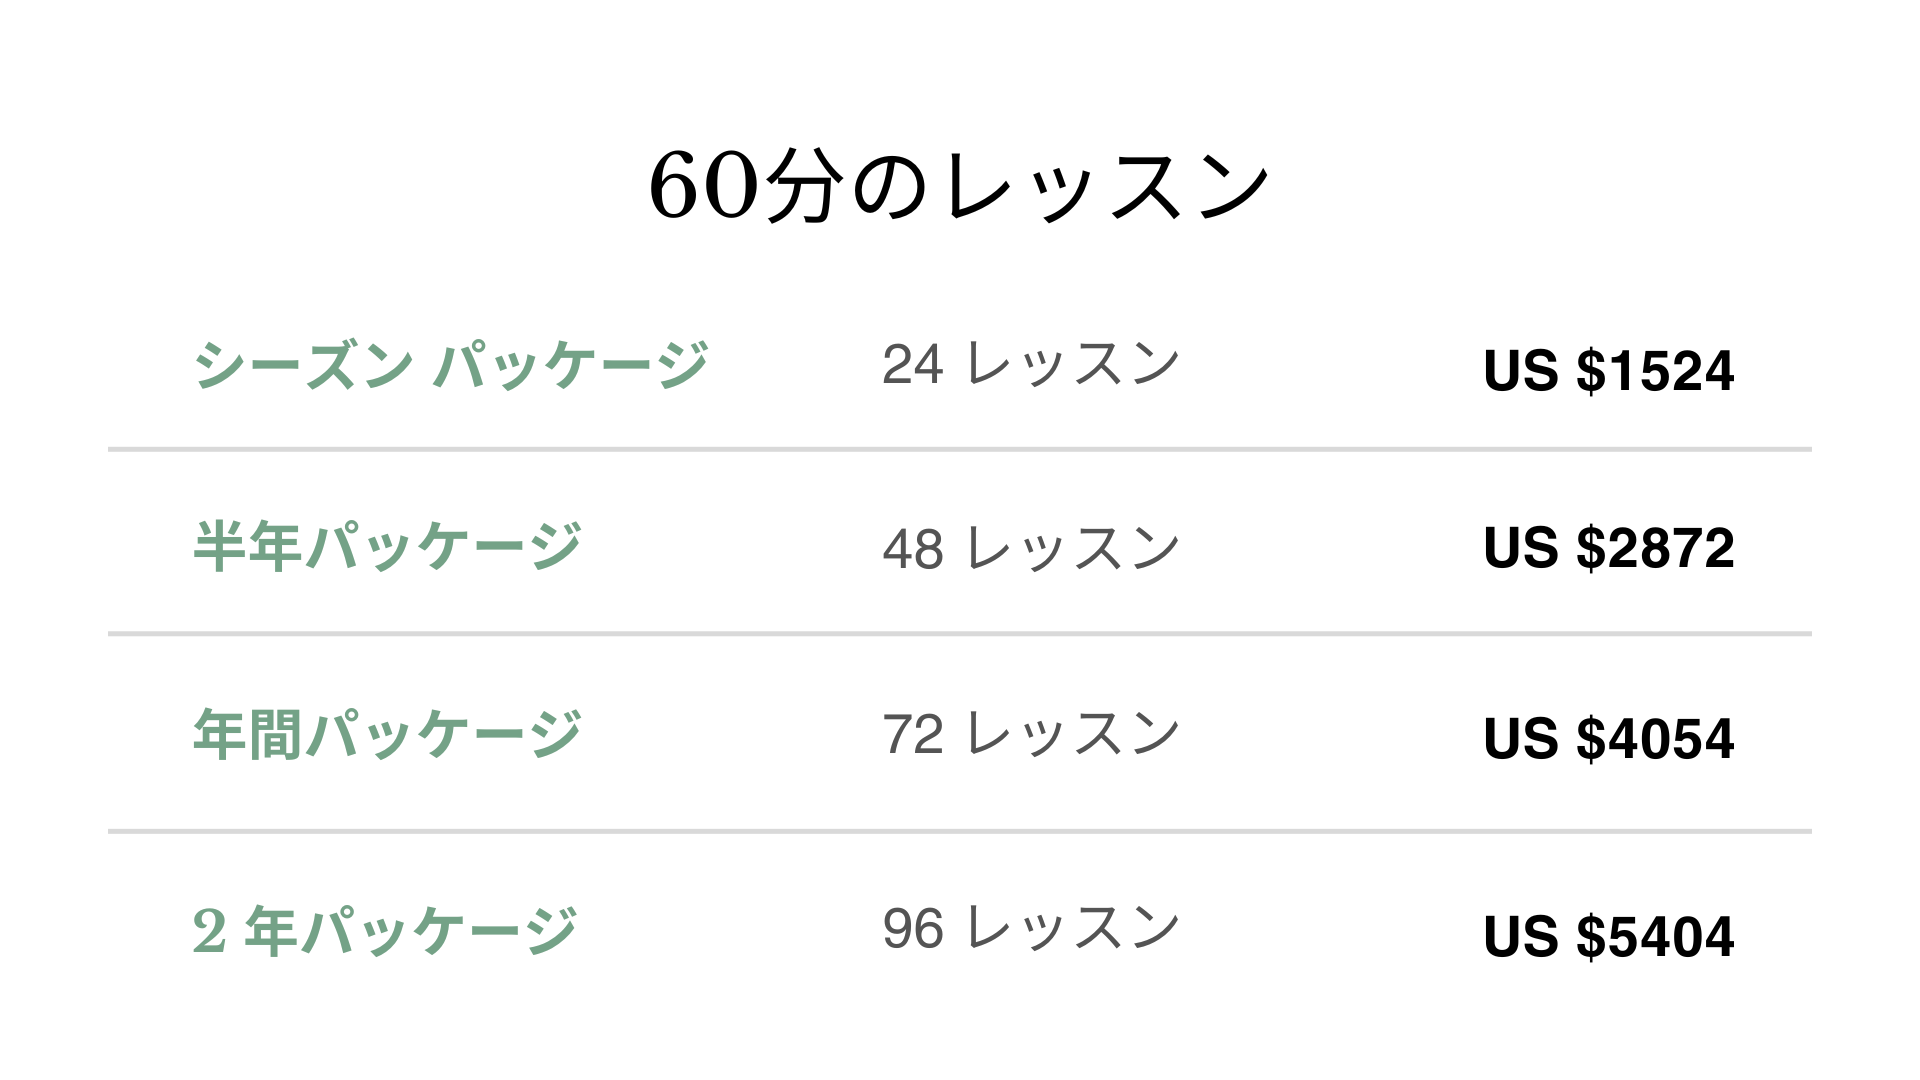Select the シーズン パッケージ package name

coord(451,365)
